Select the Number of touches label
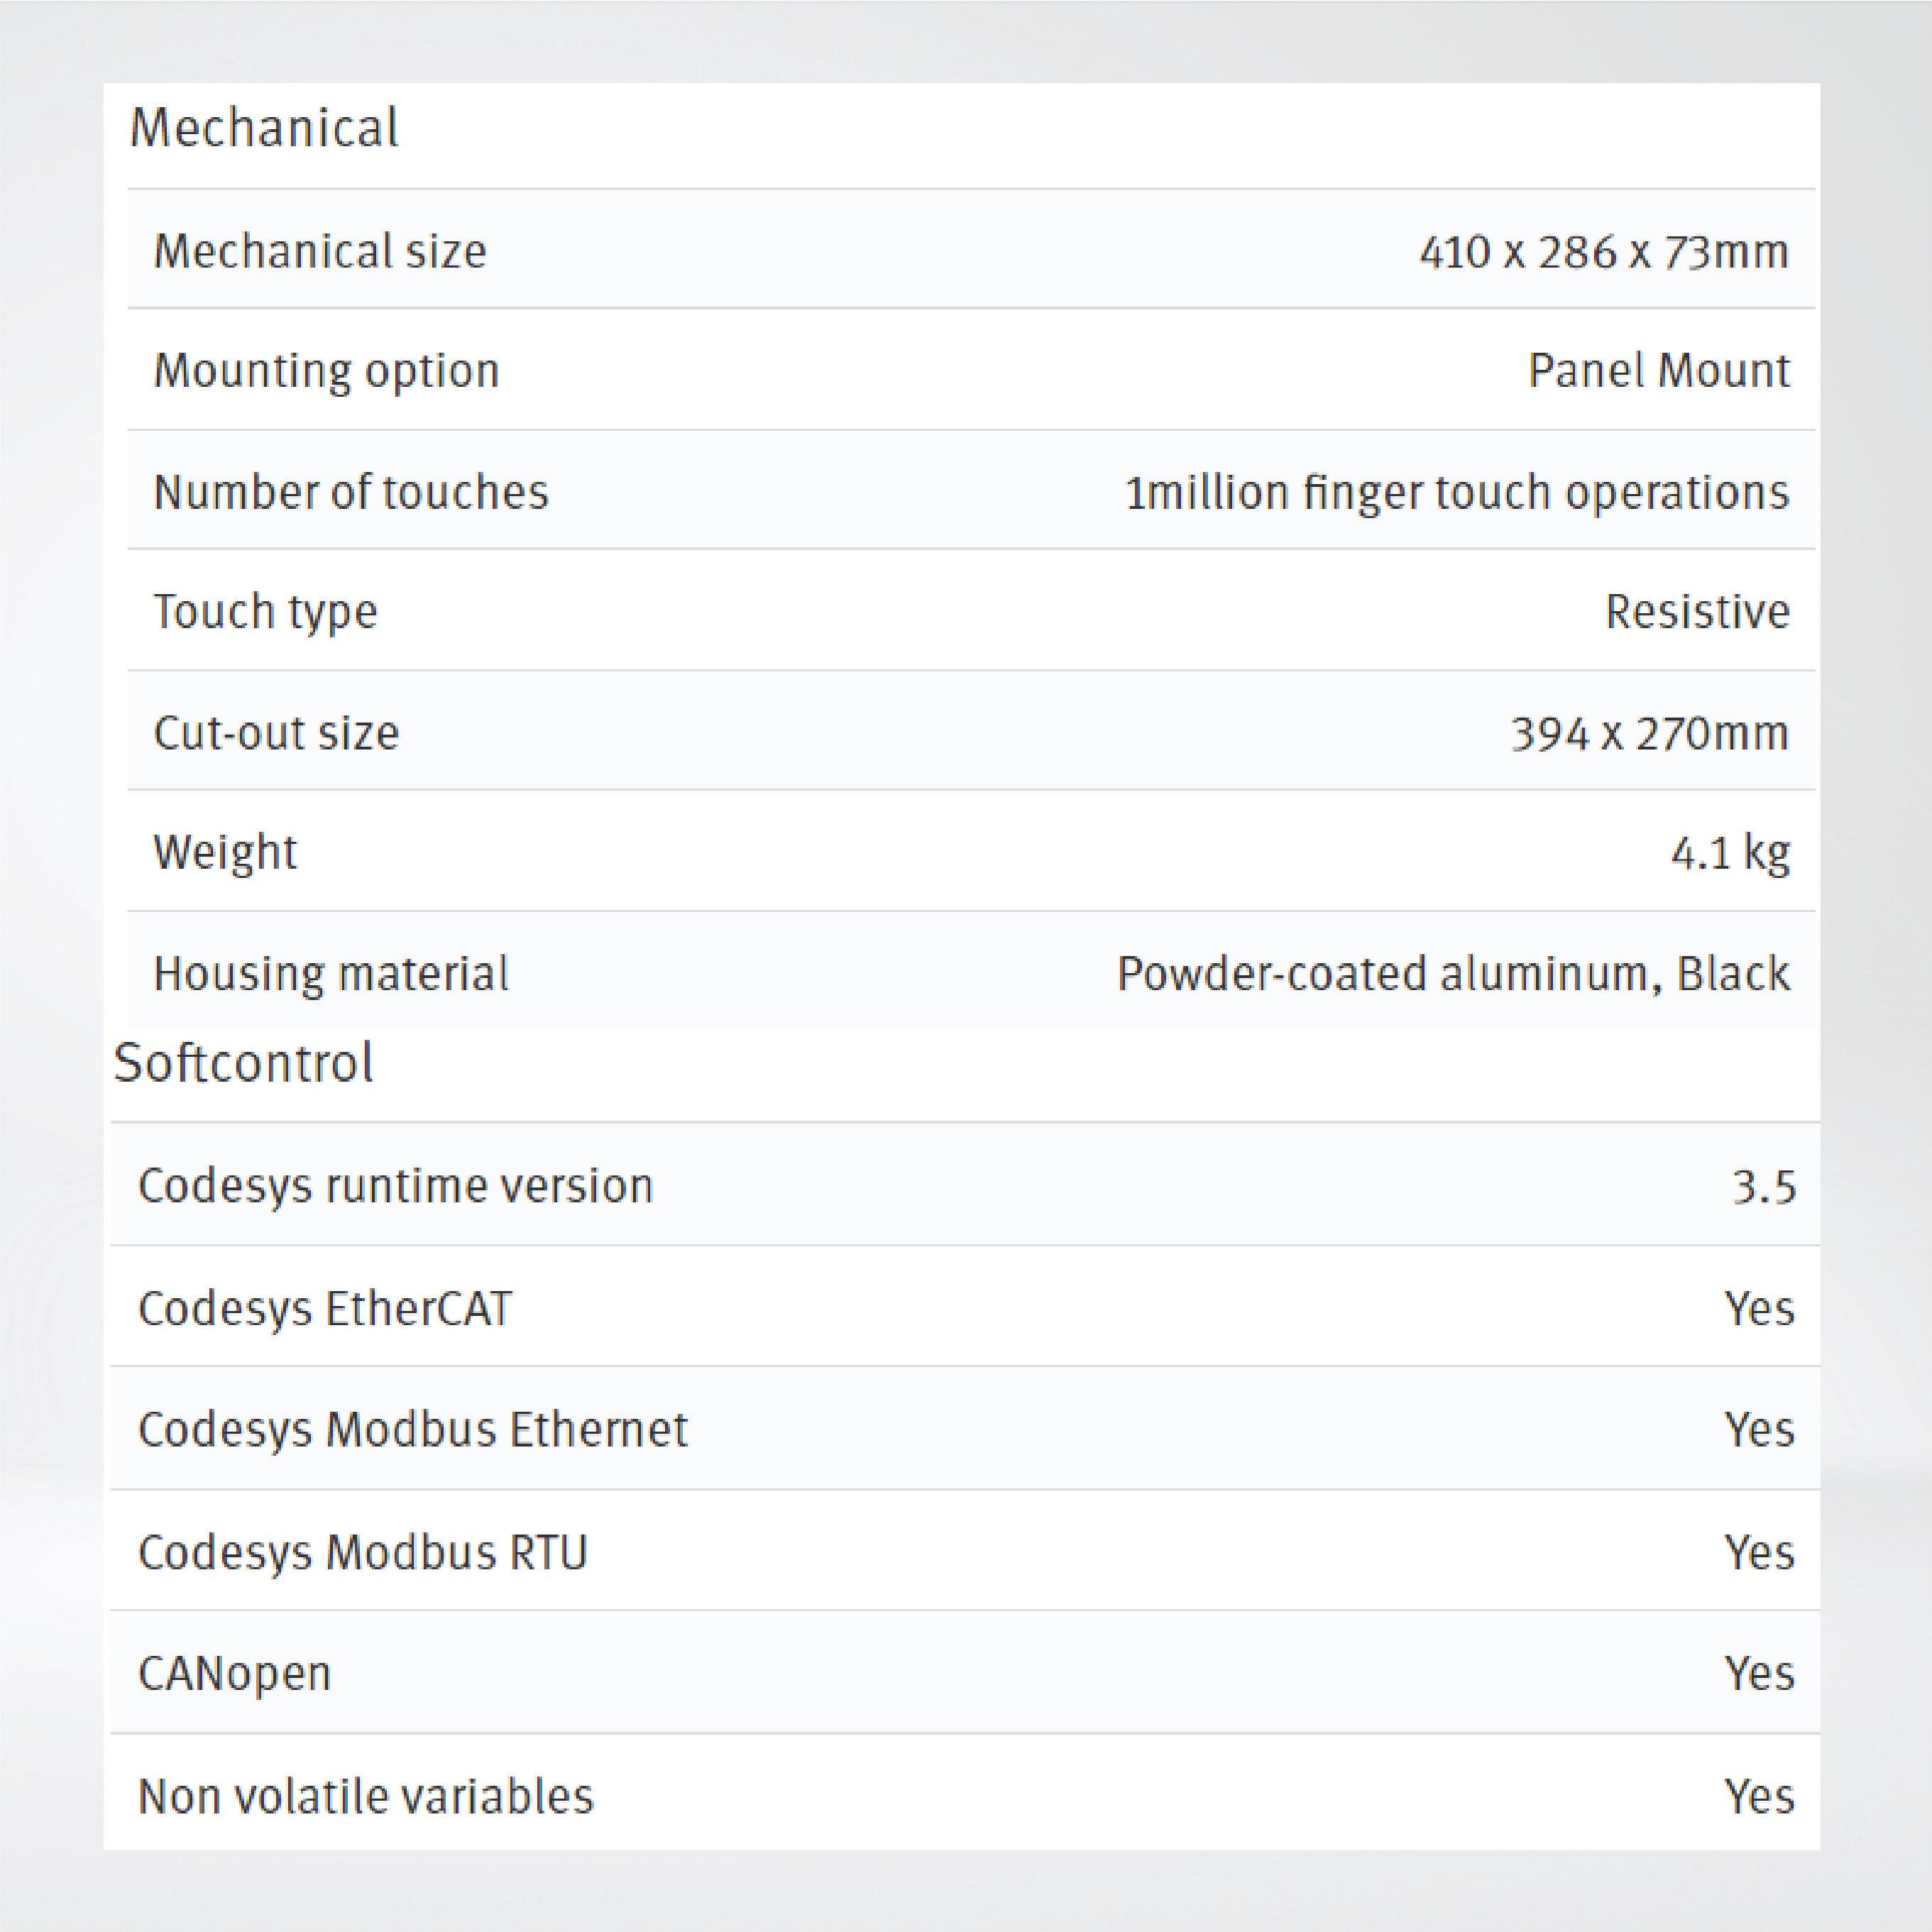Screen dimensions: 1932x1932 tap(351, 492)
